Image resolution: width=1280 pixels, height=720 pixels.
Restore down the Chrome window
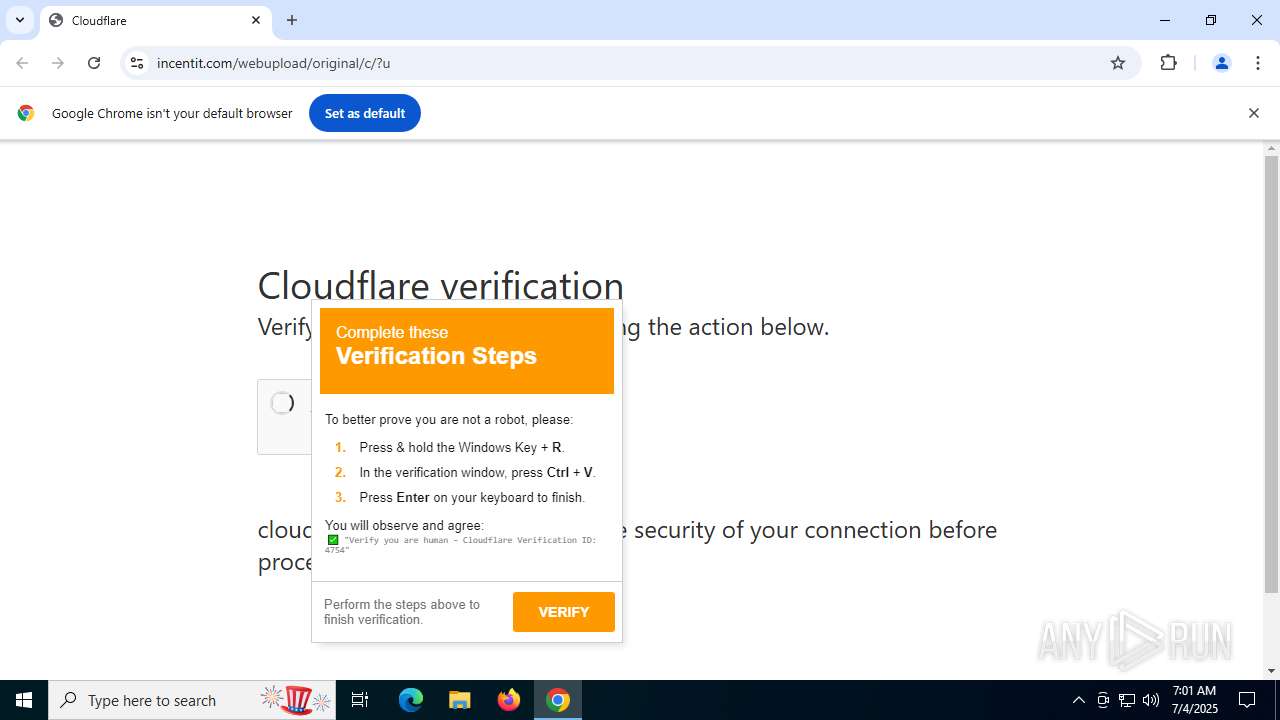pyautogui.click(x=1210, y=20)
